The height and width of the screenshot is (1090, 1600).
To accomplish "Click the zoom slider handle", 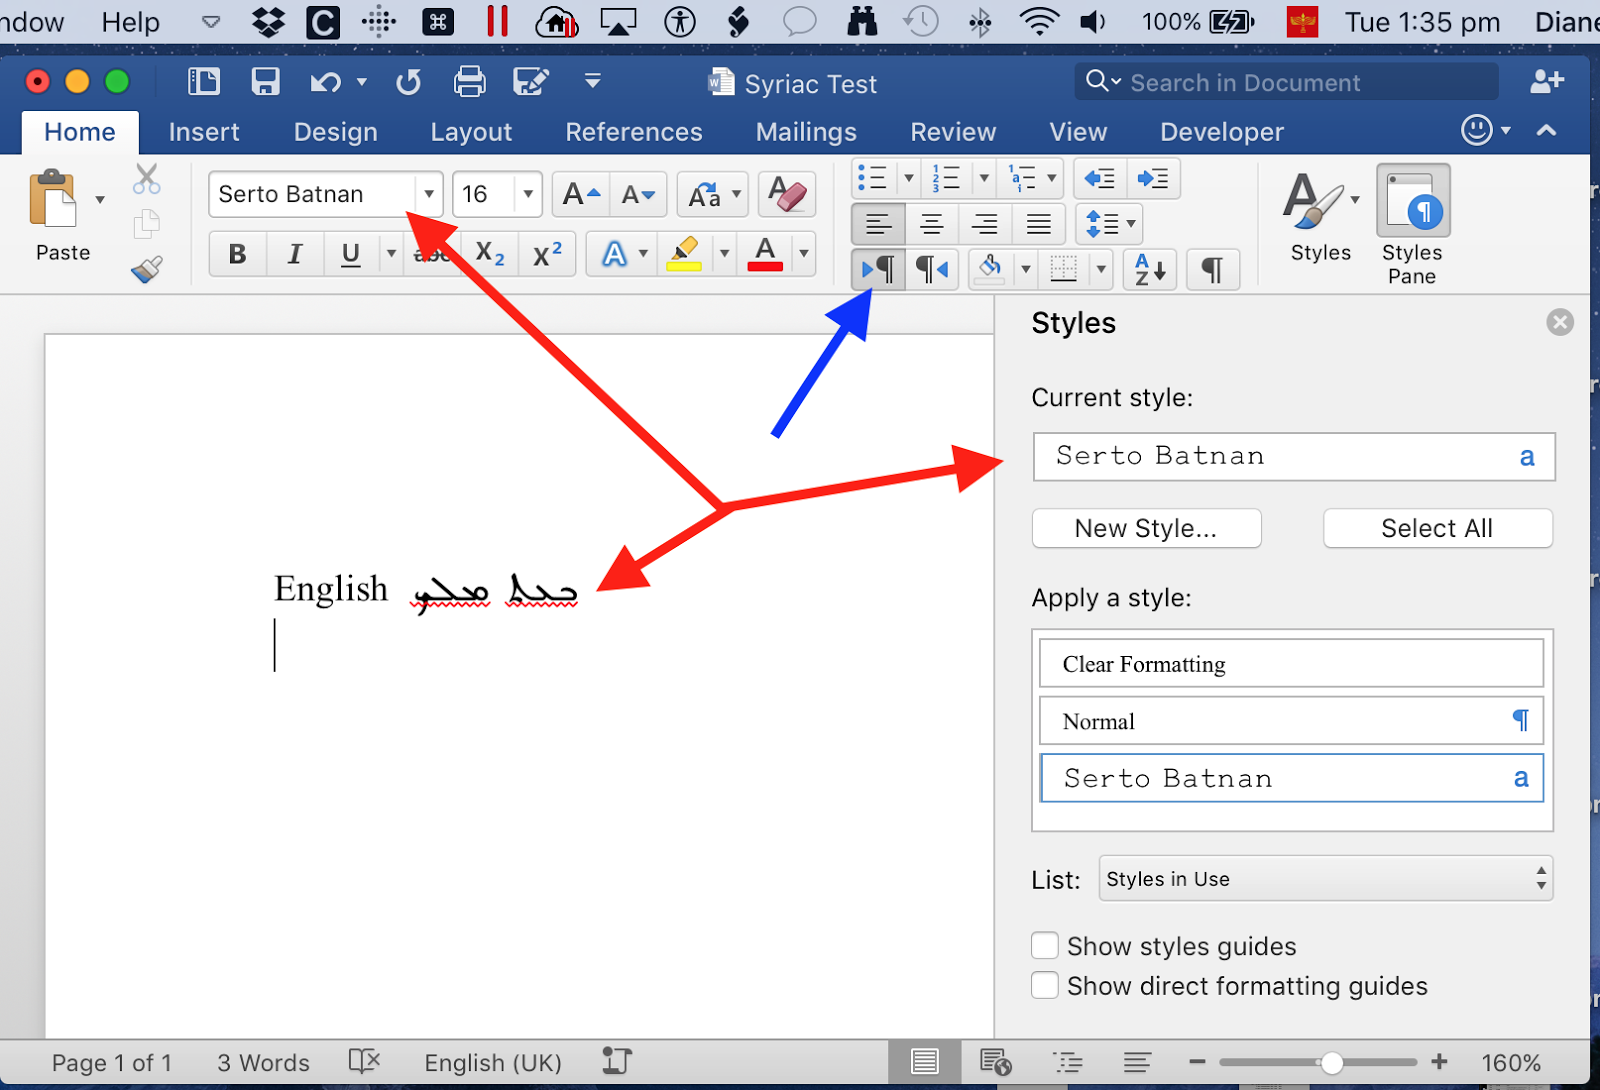I will [x=1331, y=1062].
